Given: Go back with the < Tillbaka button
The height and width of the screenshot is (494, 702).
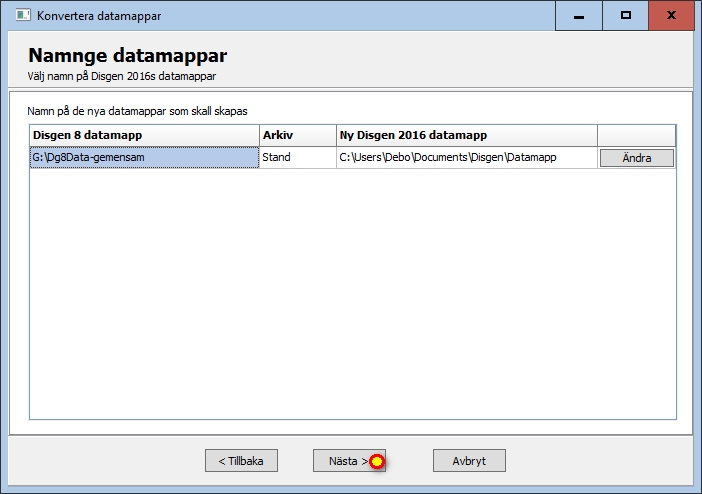Looking at the screenshot, I should 241,460.
